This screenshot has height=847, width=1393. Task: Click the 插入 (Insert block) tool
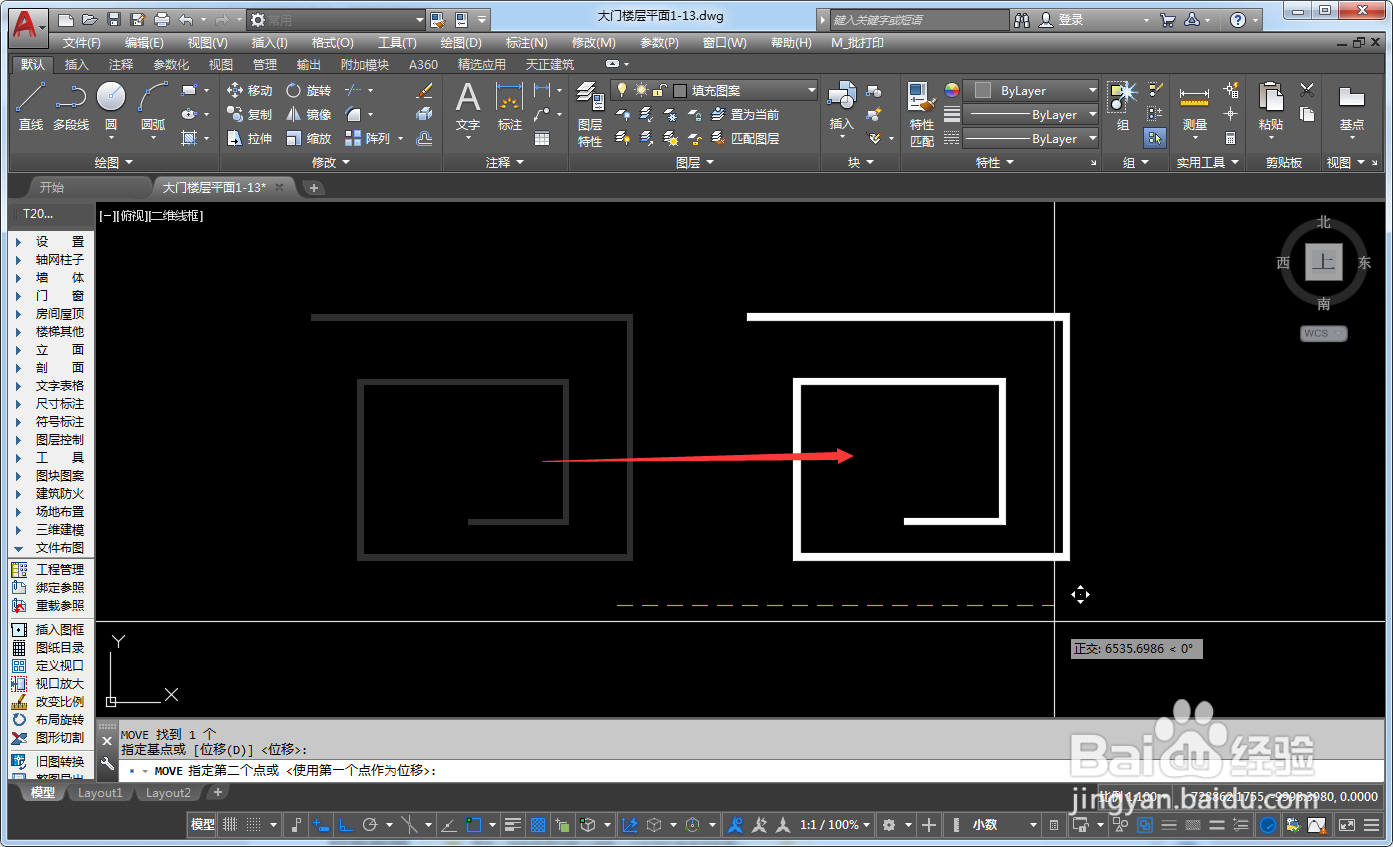(x=842, y=106)
